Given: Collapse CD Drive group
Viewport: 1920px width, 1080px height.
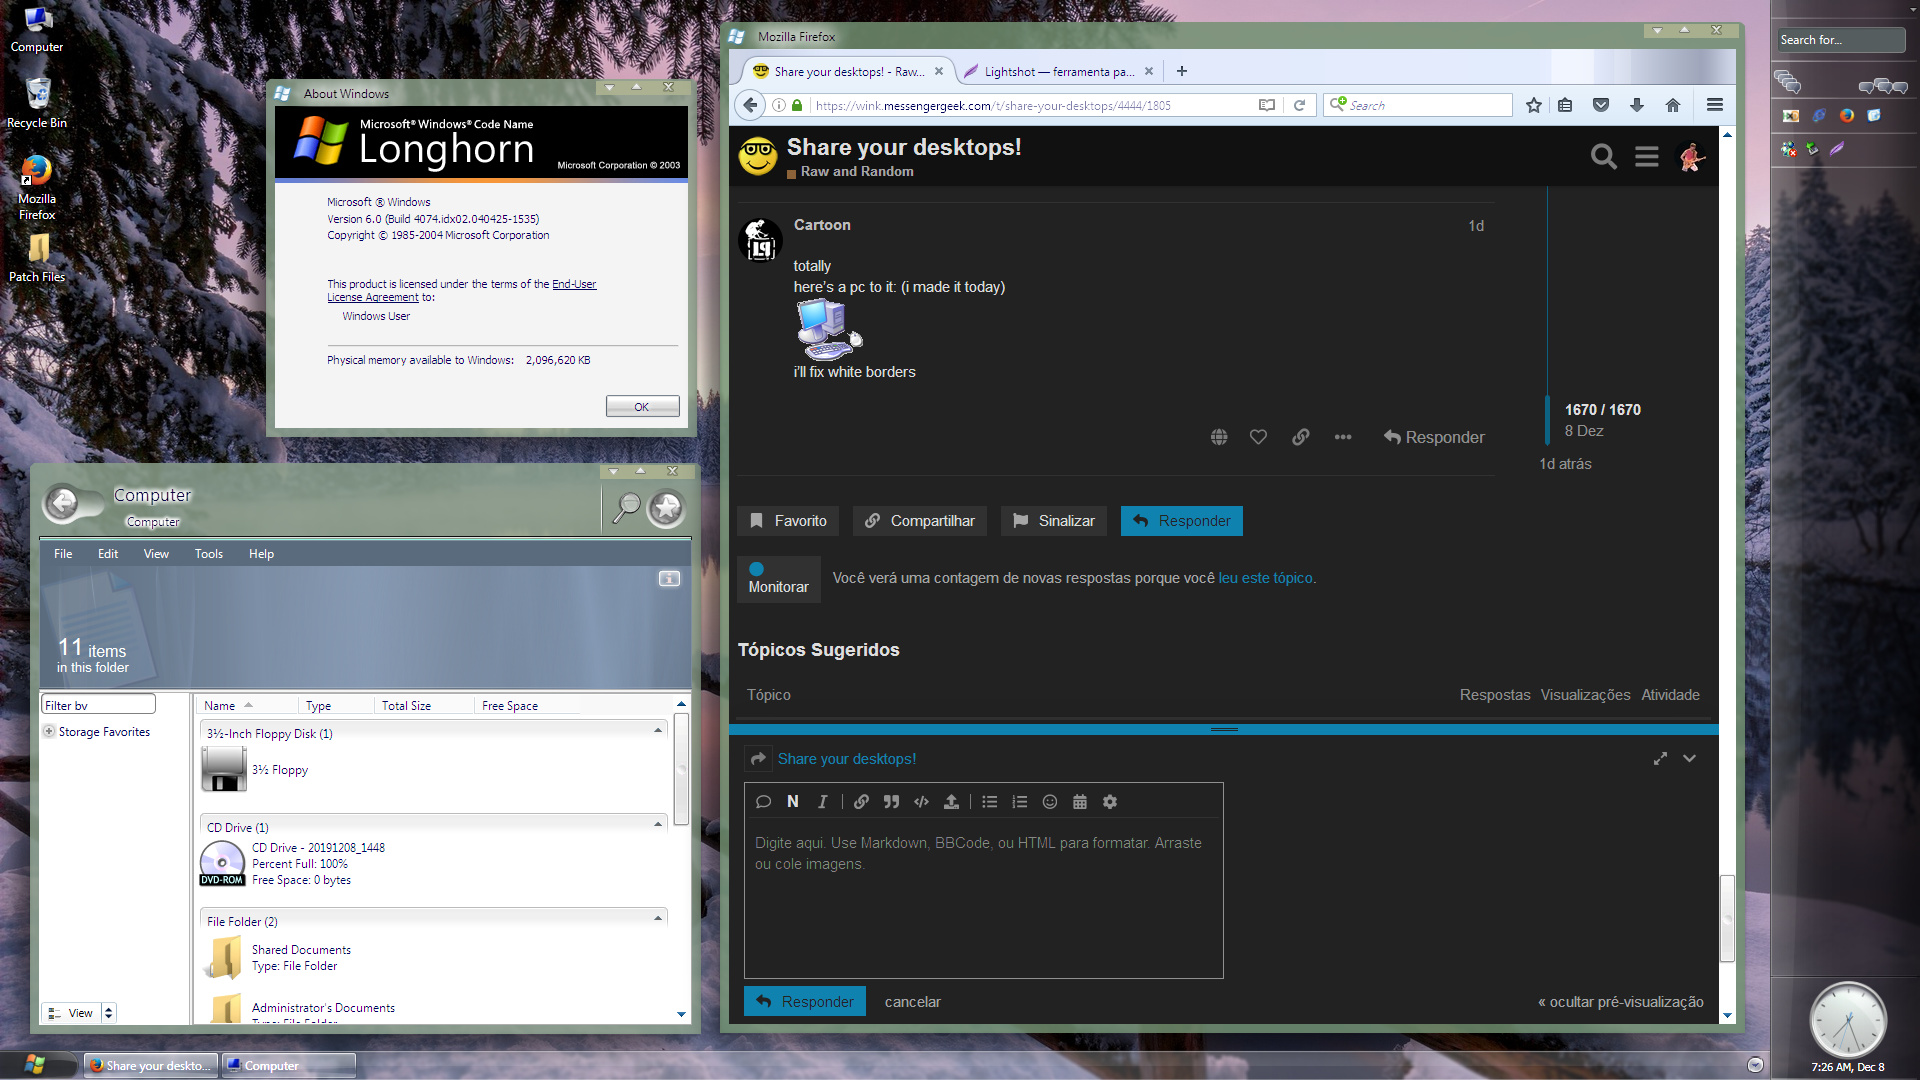Looking at the screenshot, I should click(658, 825).
